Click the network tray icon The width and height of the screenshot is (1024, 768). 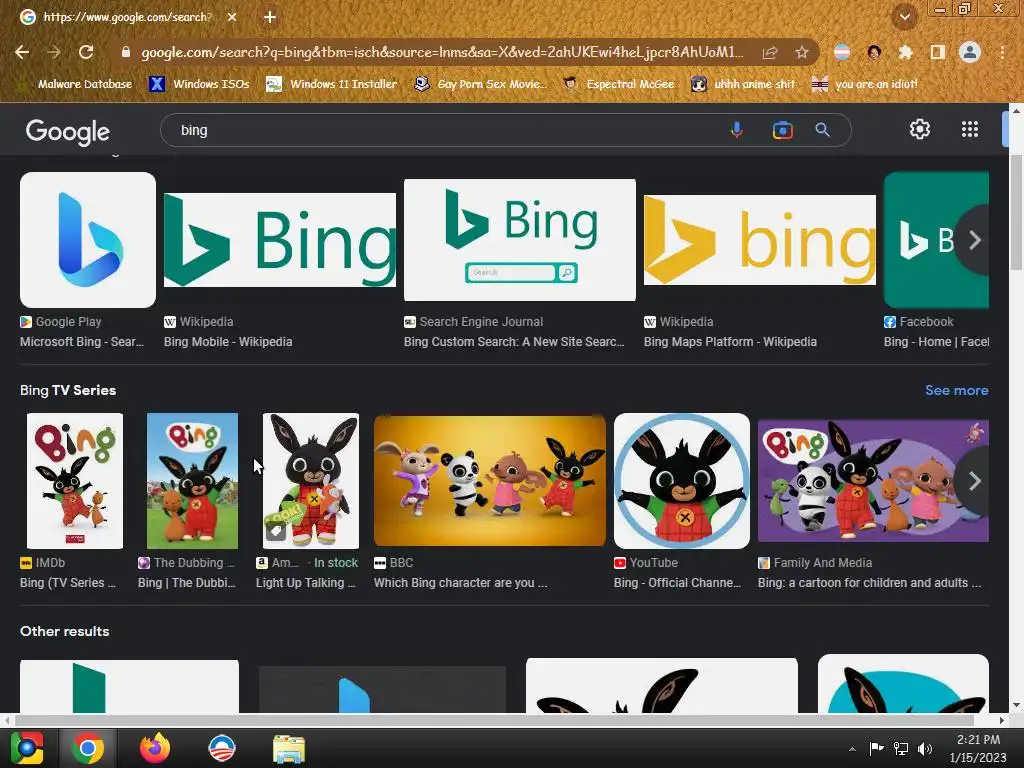pos(901,749)
